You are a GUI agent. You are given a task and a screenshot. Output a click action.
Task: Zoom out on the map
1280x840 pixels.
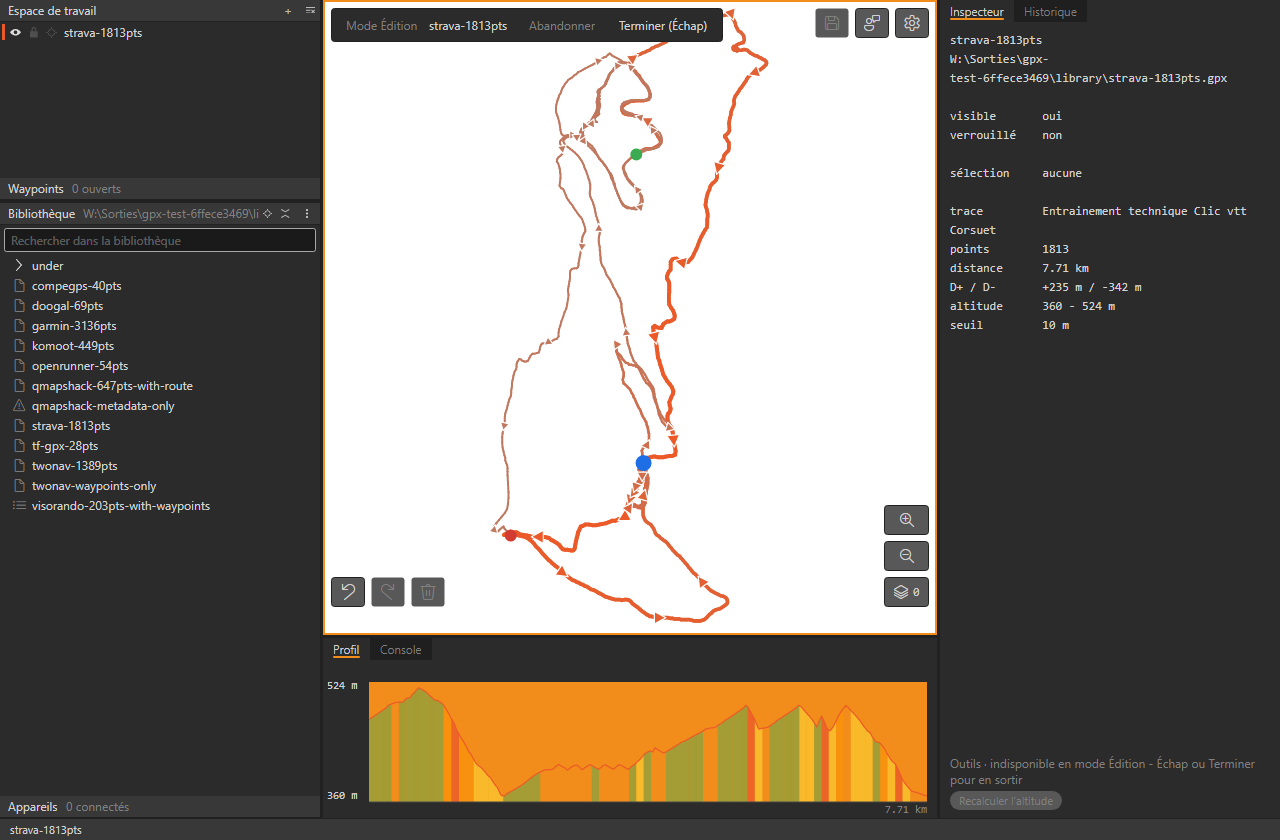click(906, 556)
